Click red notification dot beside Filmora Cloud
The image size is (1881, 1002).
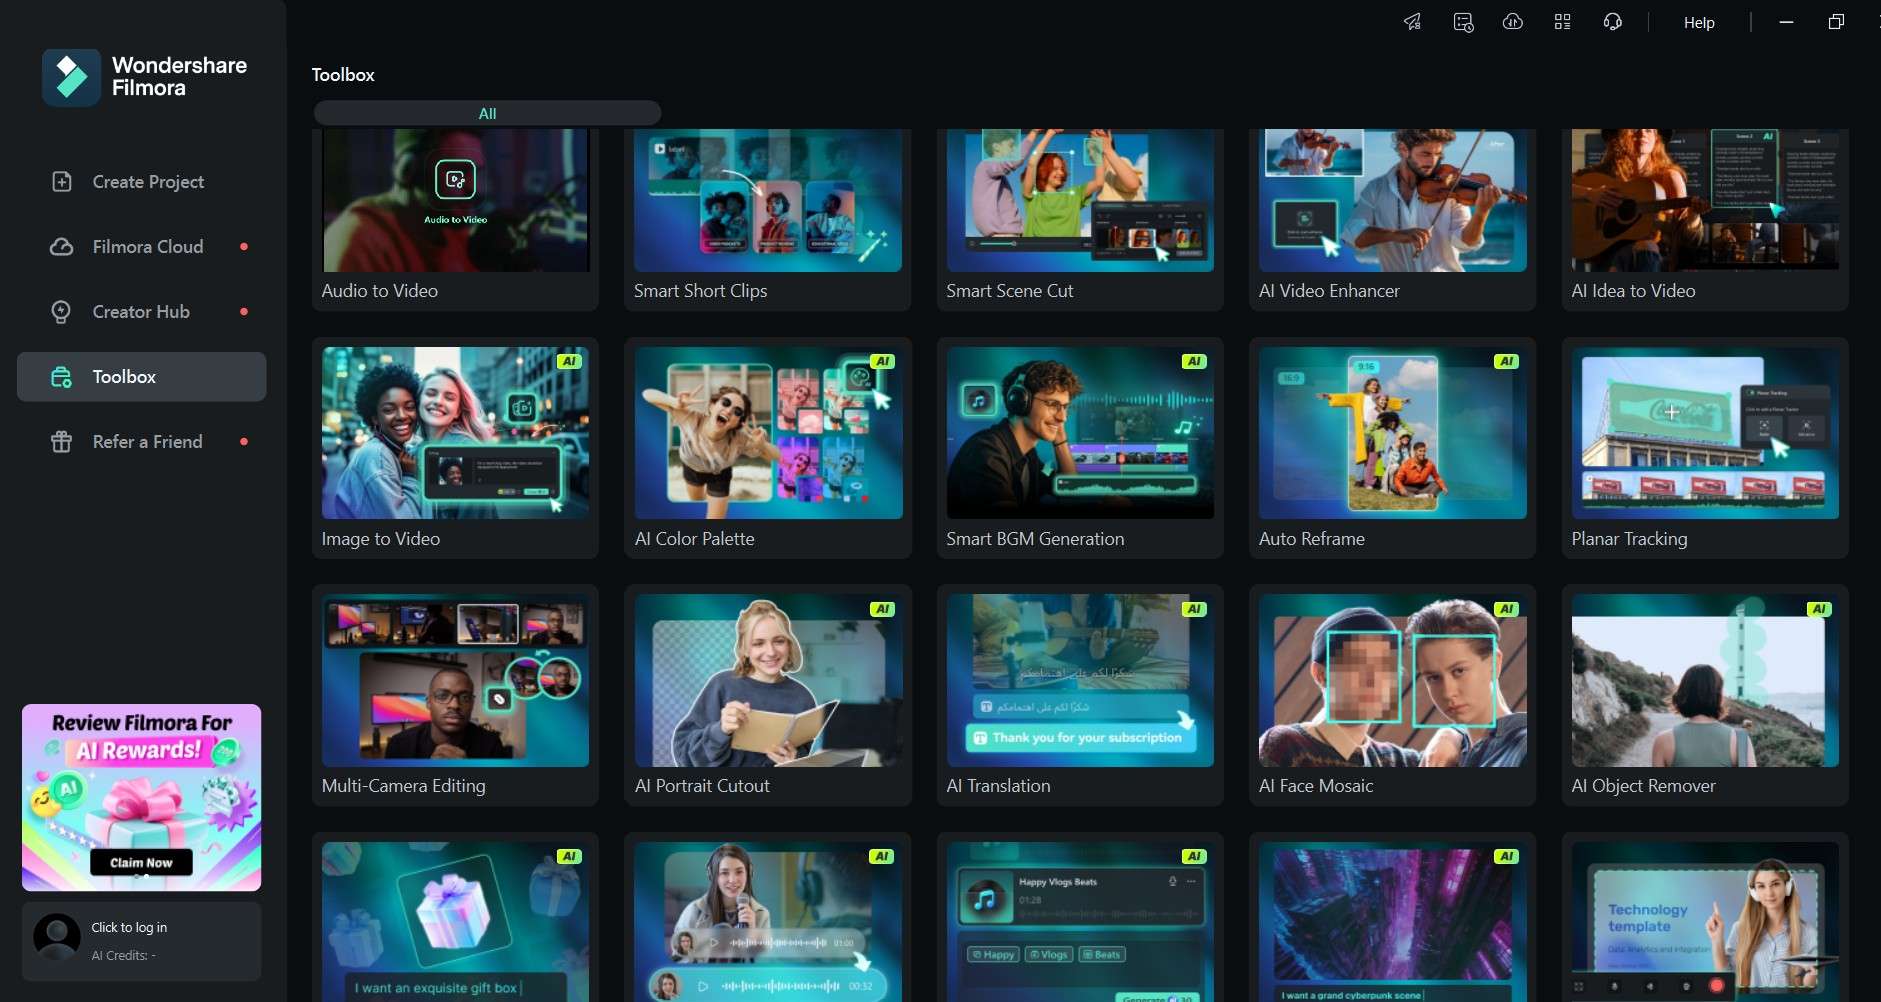(243, 247)
